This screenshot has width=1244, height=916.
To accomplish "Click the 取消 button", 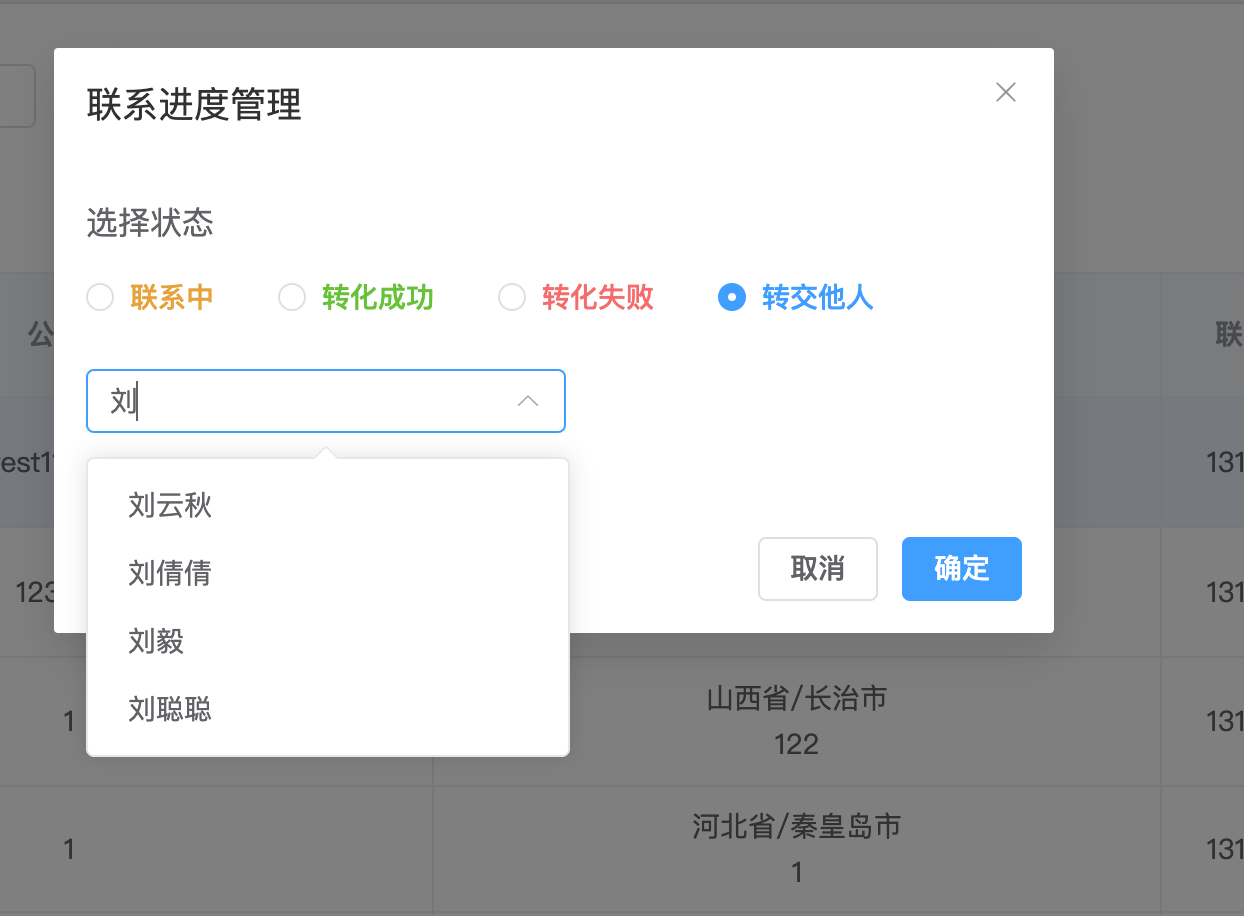I will (817, 569).
